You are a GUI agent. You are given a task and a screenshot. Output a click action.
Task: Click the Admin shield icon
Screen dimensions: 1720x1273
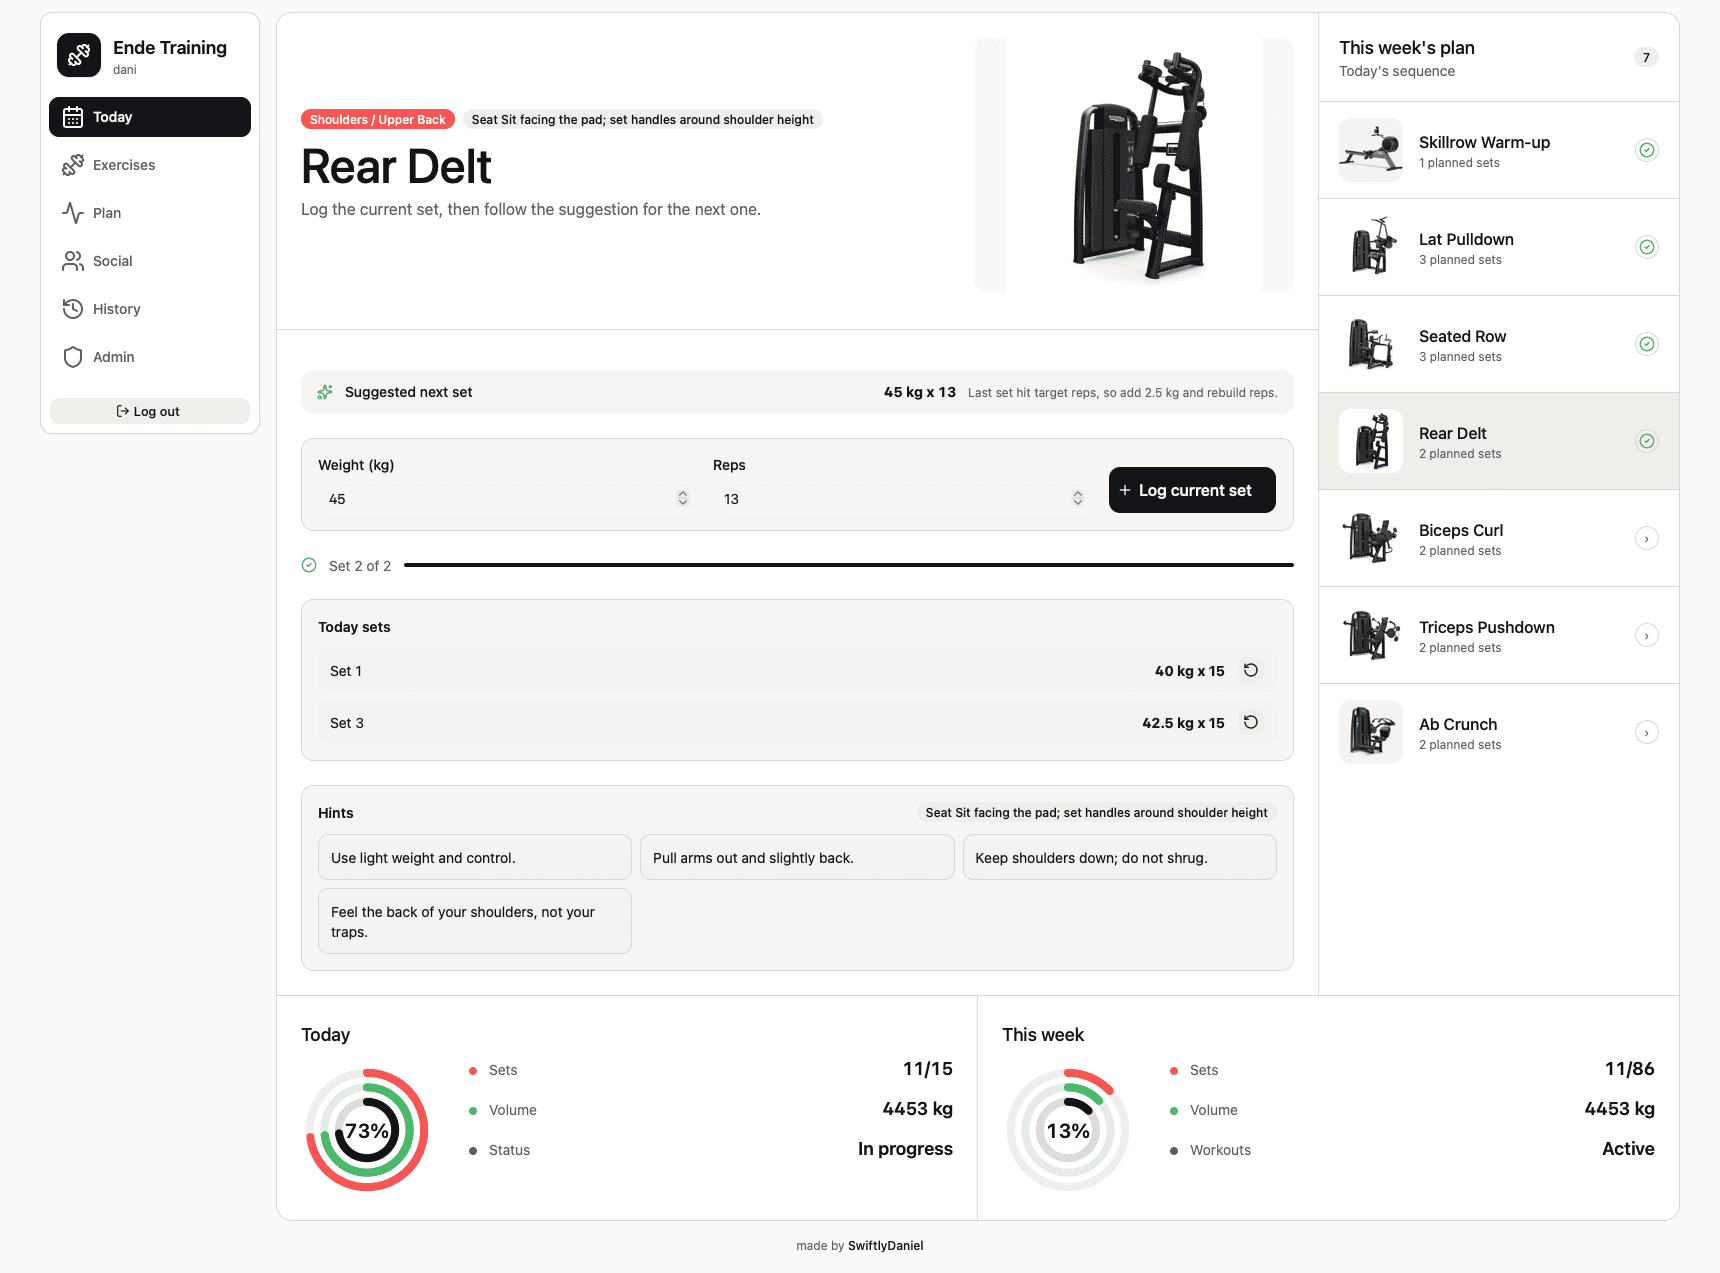[x=73, y=357]
